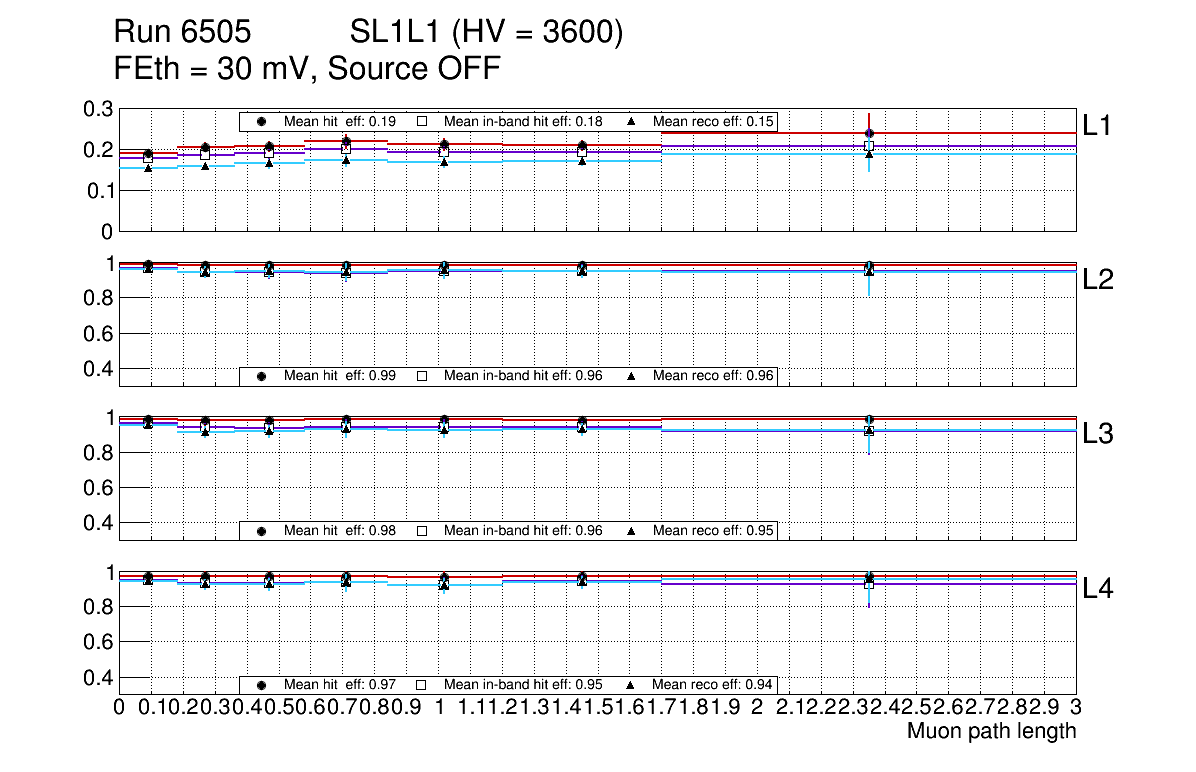Click the filled circle marker in L1 legend
Screen dimensions: 1196x772
(261, 121)
